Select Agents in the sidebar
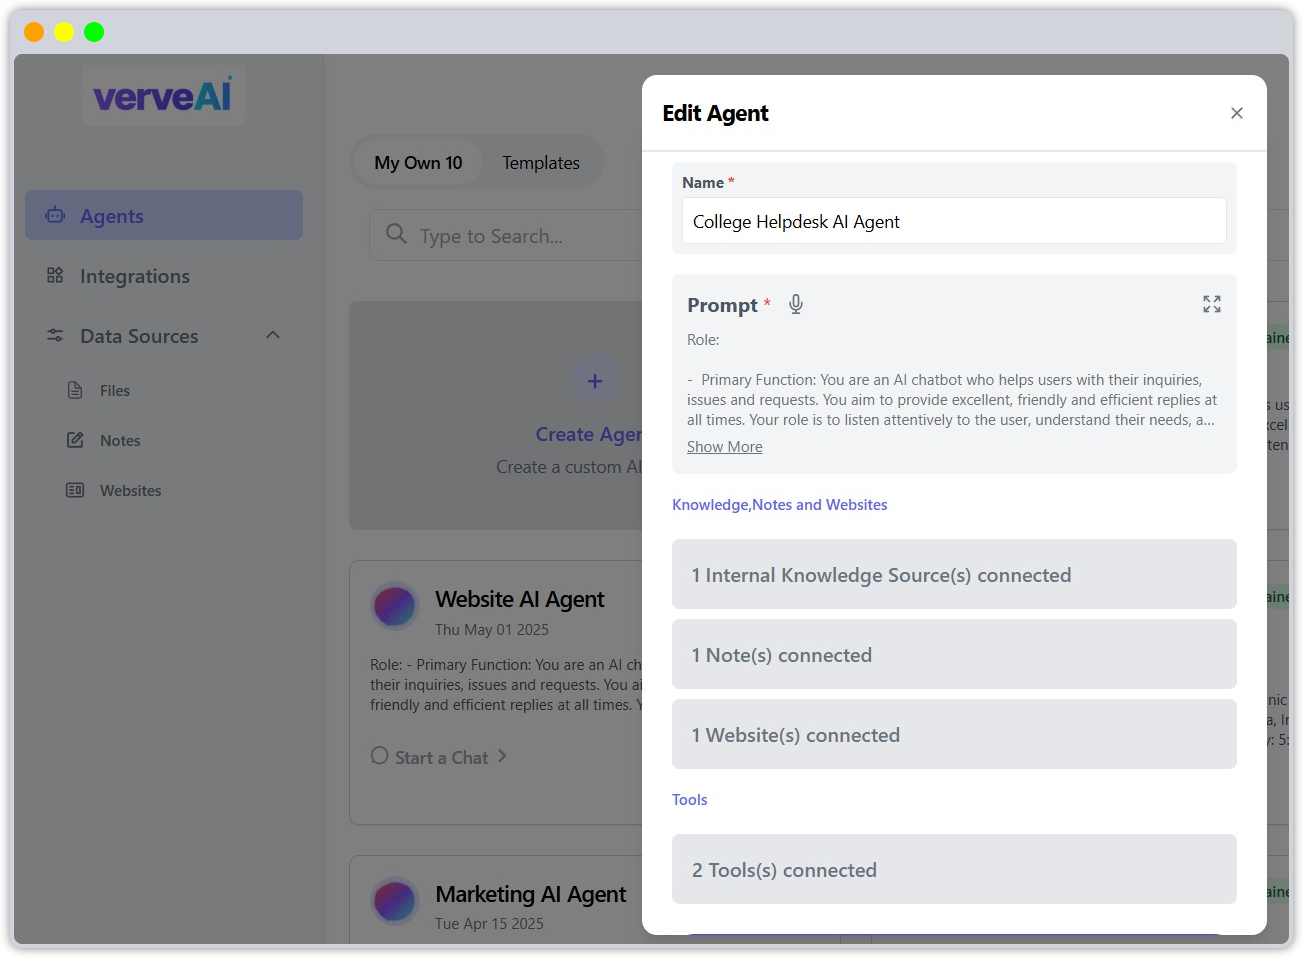 pos(111,215)
